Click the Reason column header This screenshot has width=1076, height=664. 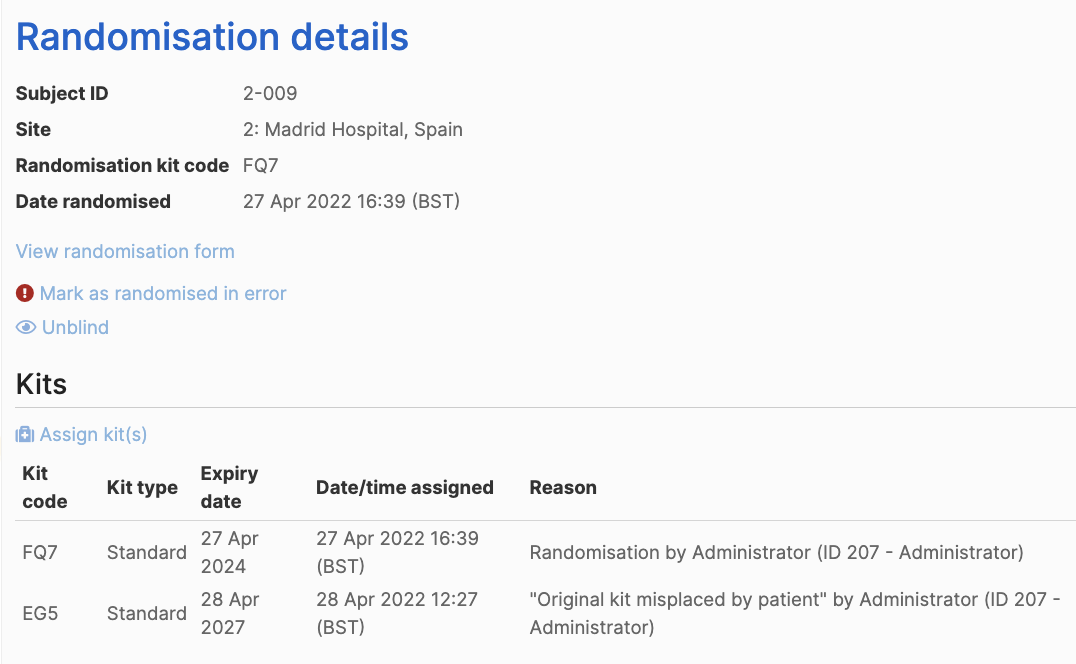click(563, 488)
